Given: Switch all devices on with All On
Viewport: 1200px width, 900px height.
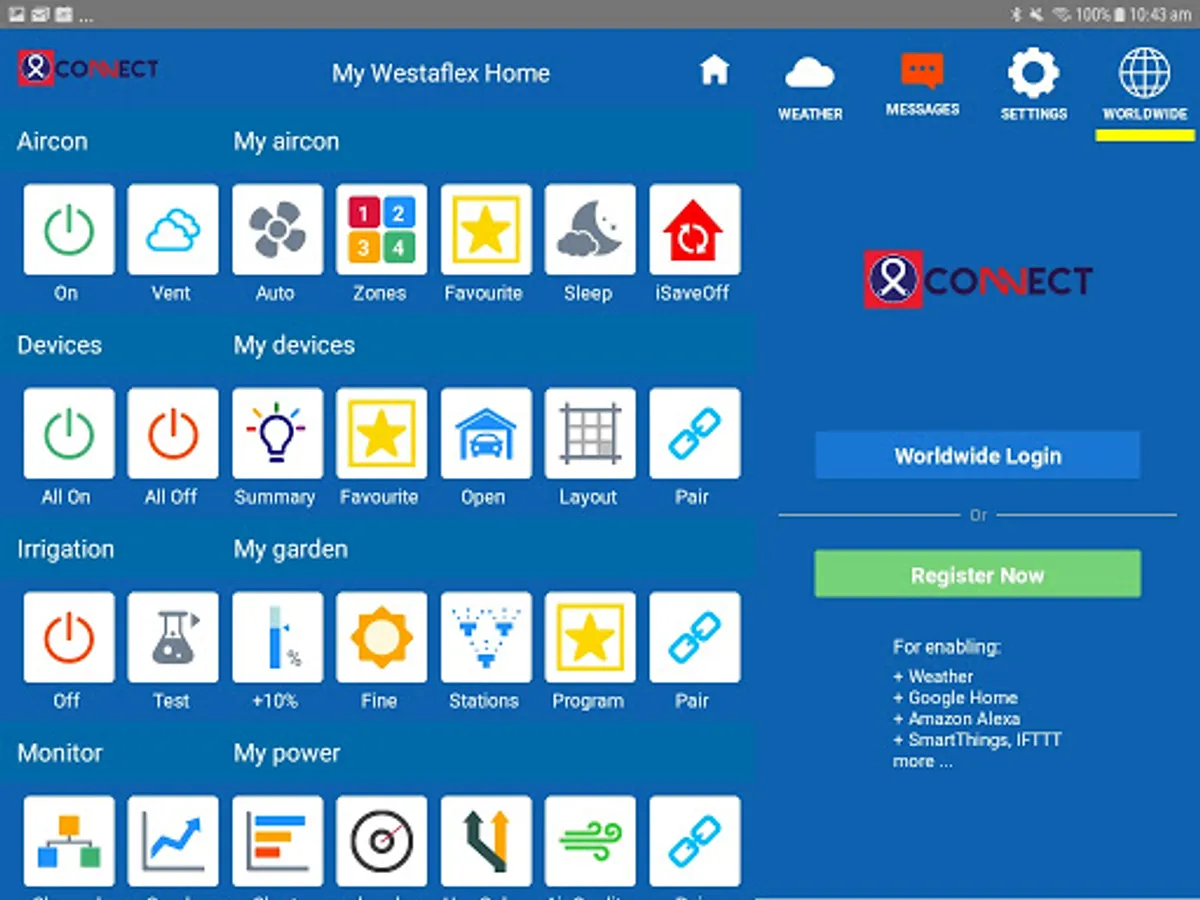Looking at the screenshot, I should [69, 433].
